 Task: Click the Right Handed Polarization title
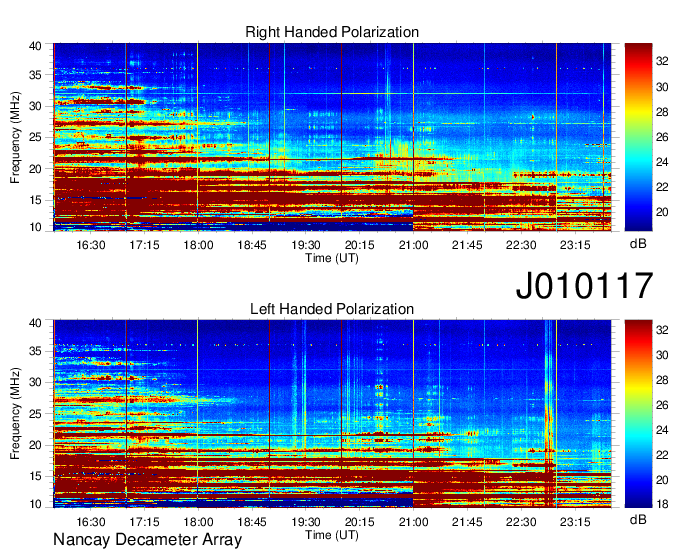(332, 32)
